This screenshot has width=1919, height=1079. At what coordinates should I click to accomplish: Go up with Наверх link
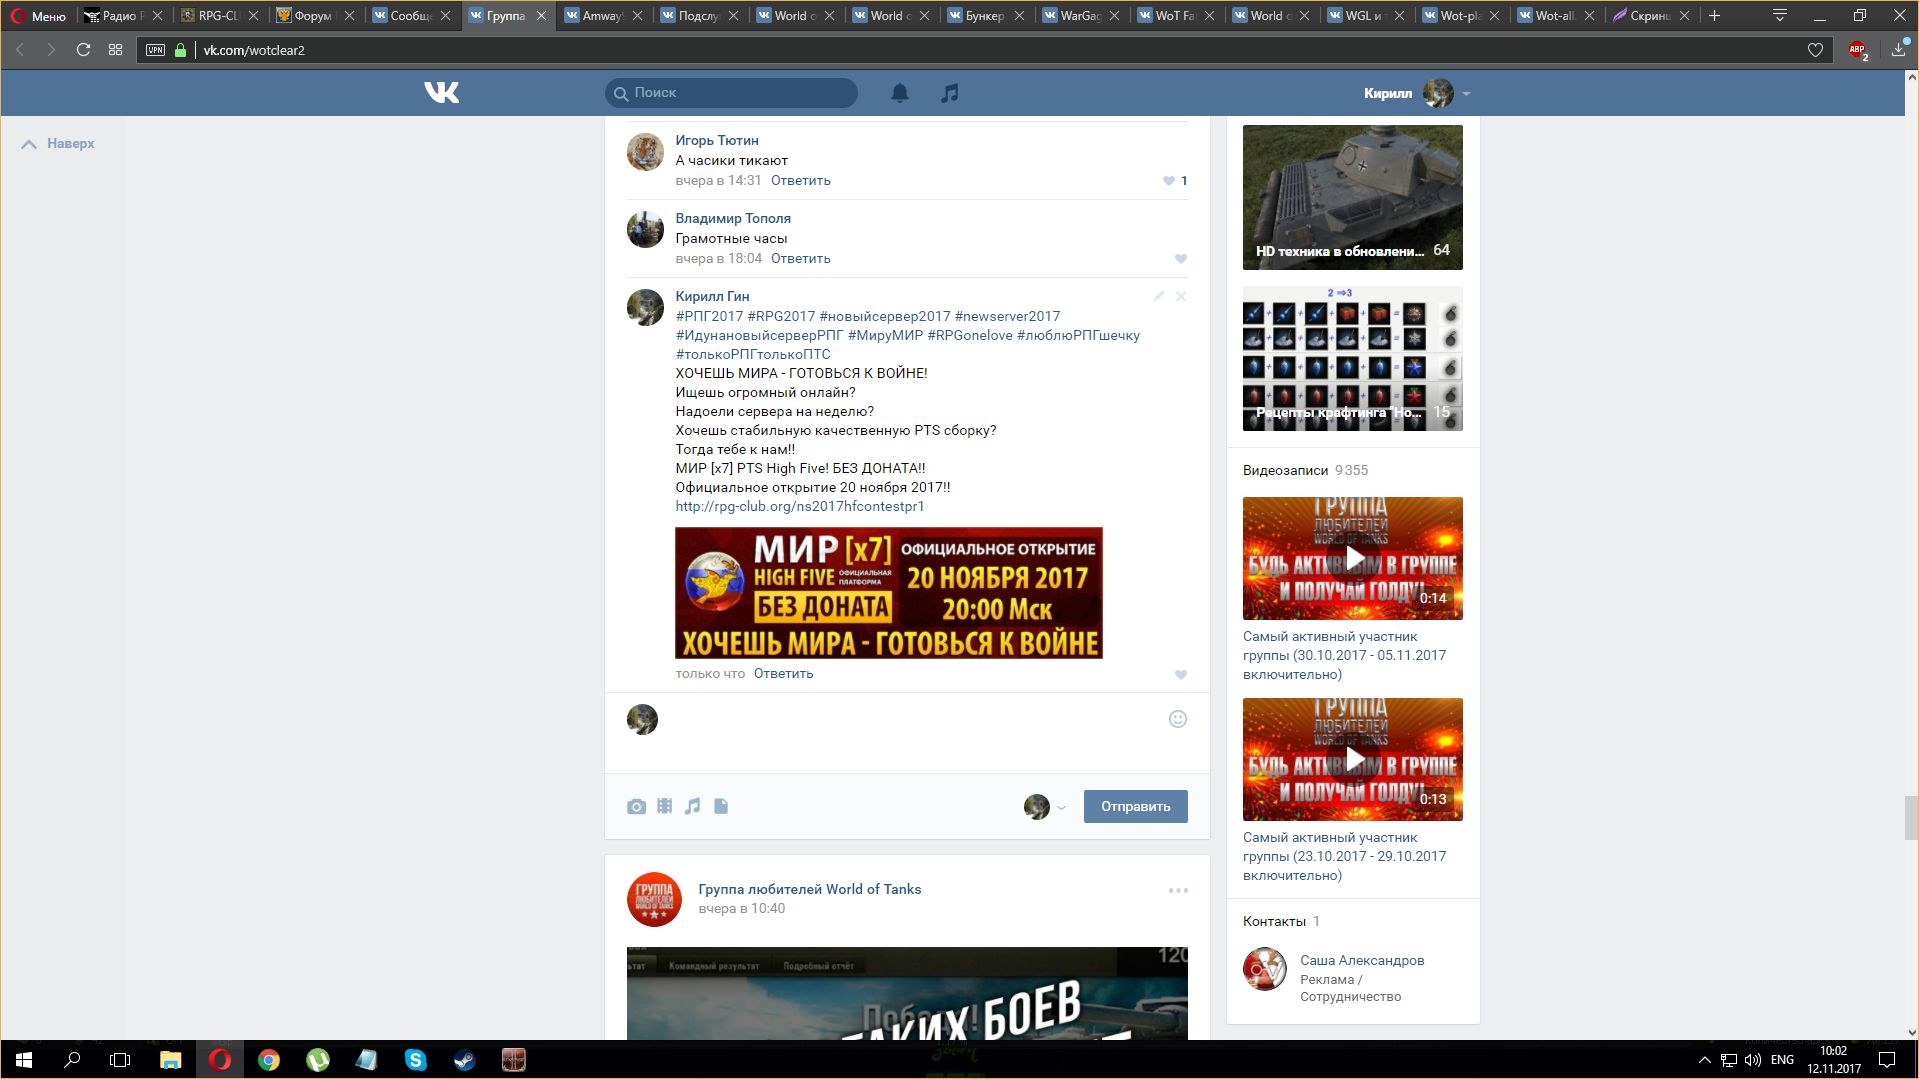[58, 143]
